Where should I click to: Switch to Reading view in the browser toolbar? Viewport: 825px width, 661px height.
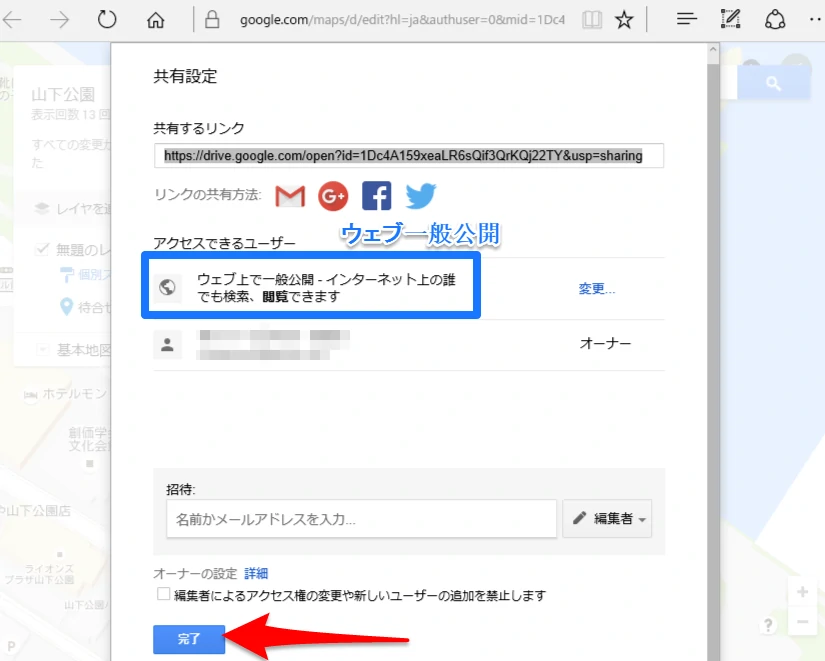[591, 19]
